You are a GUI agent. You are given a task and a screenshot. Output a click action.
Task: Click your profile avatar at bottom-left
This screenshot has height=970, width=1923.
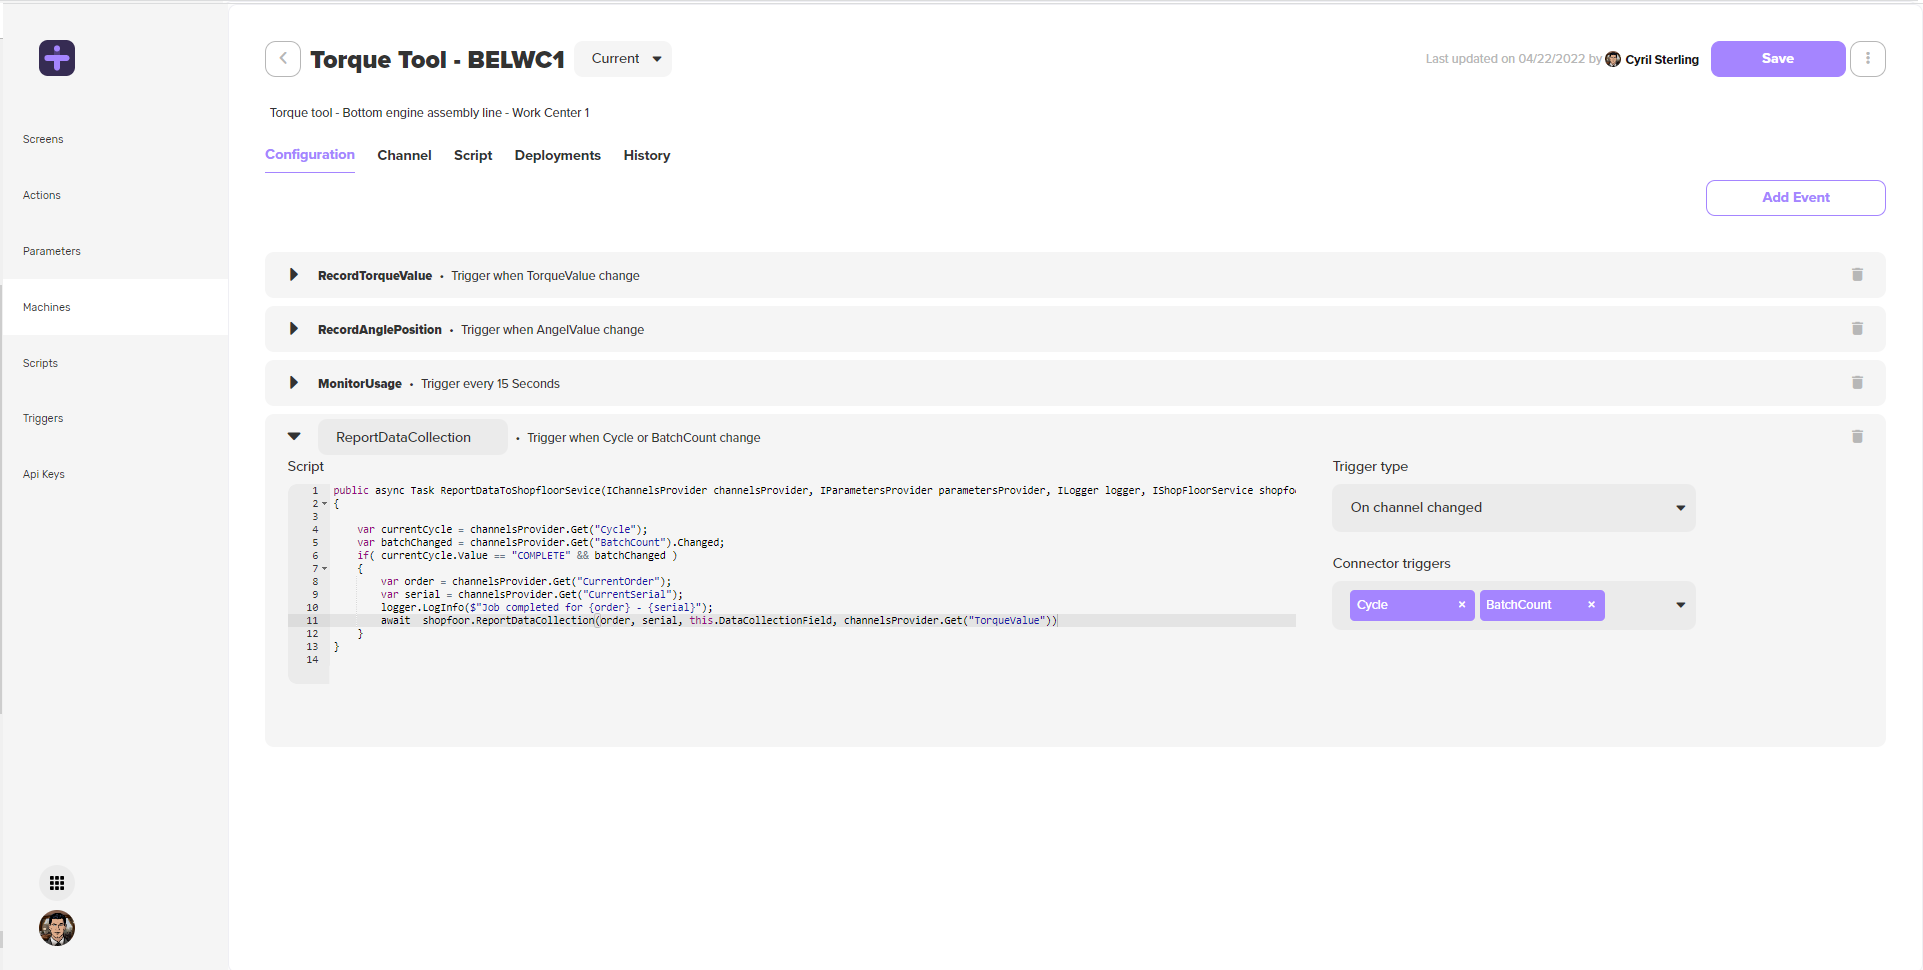click(x=57, y=928)
